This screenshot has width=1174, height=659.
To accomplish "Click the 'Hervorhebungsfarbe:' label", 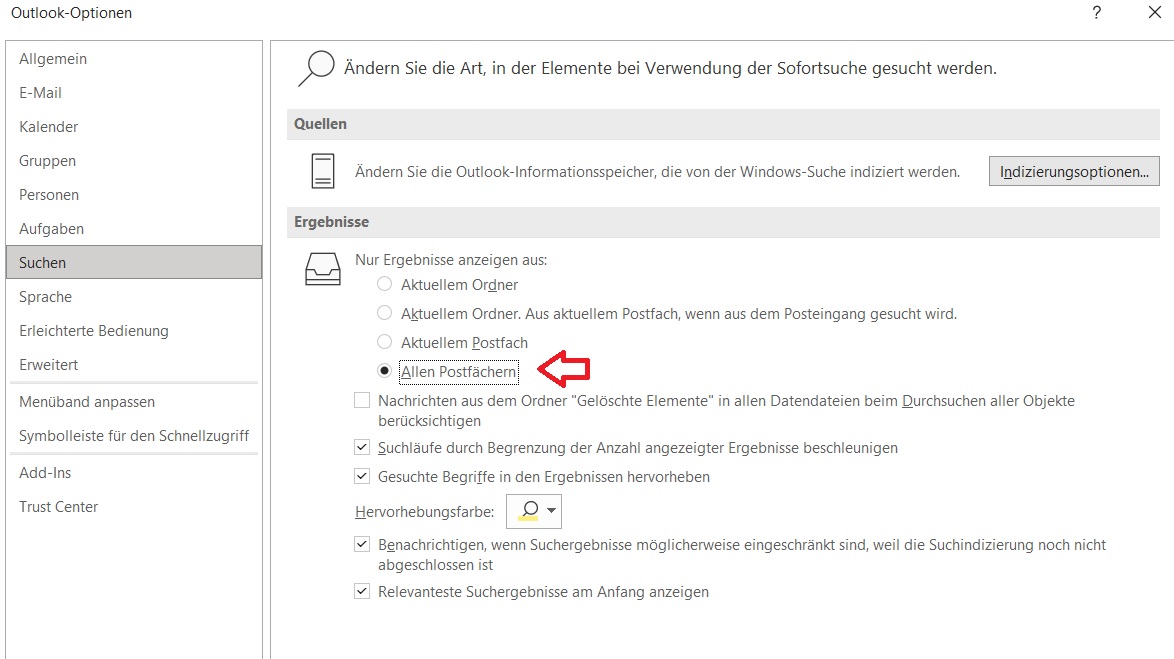I will [425, 512].
